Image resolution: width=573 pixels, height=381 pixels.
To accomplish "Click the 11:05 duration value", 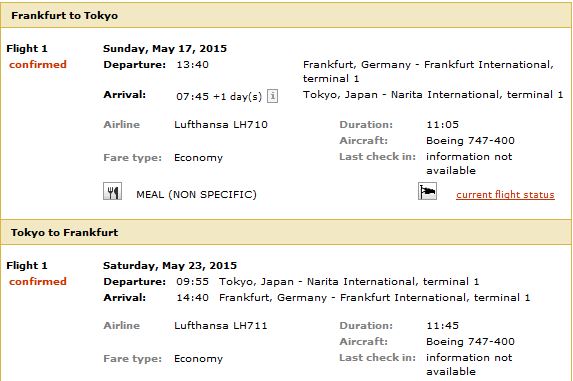I will (443, 125).
